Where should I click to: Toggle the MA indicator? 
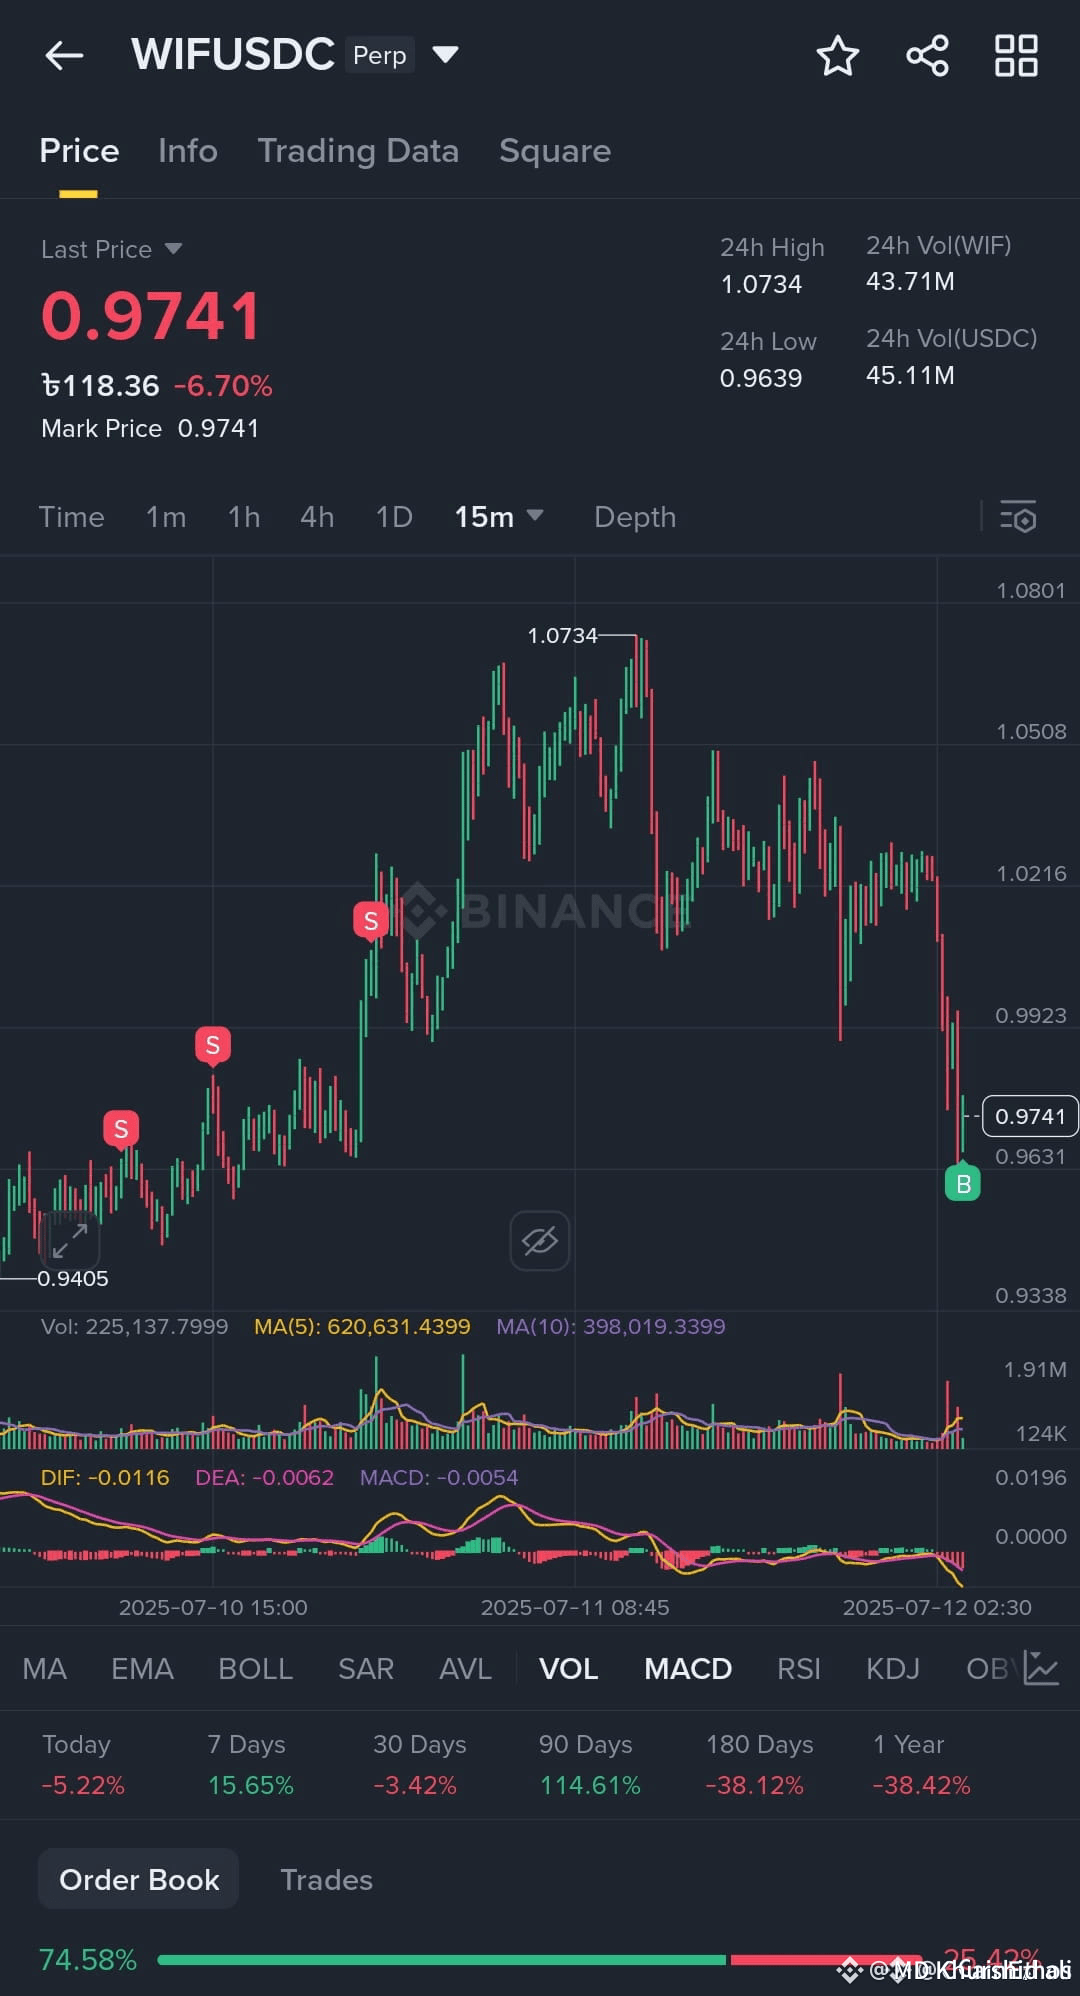click(x=45, y=1668)
